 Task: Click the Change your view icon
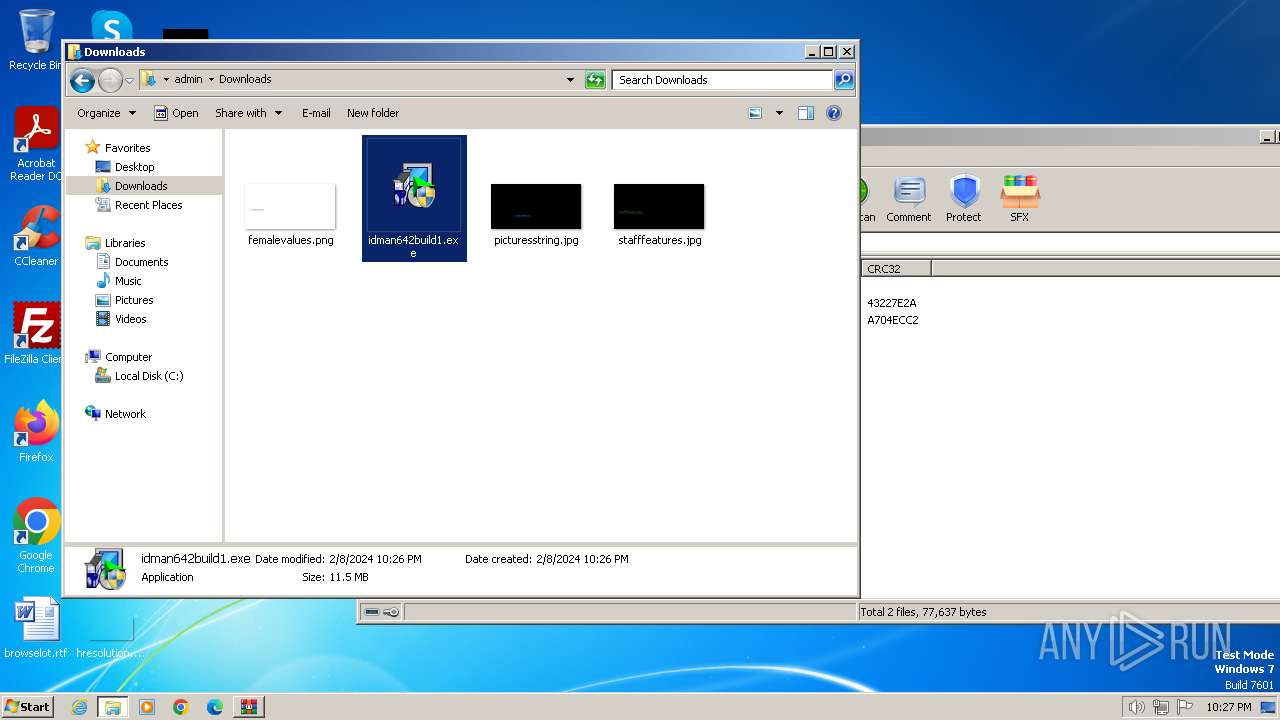tap(755, 113)
